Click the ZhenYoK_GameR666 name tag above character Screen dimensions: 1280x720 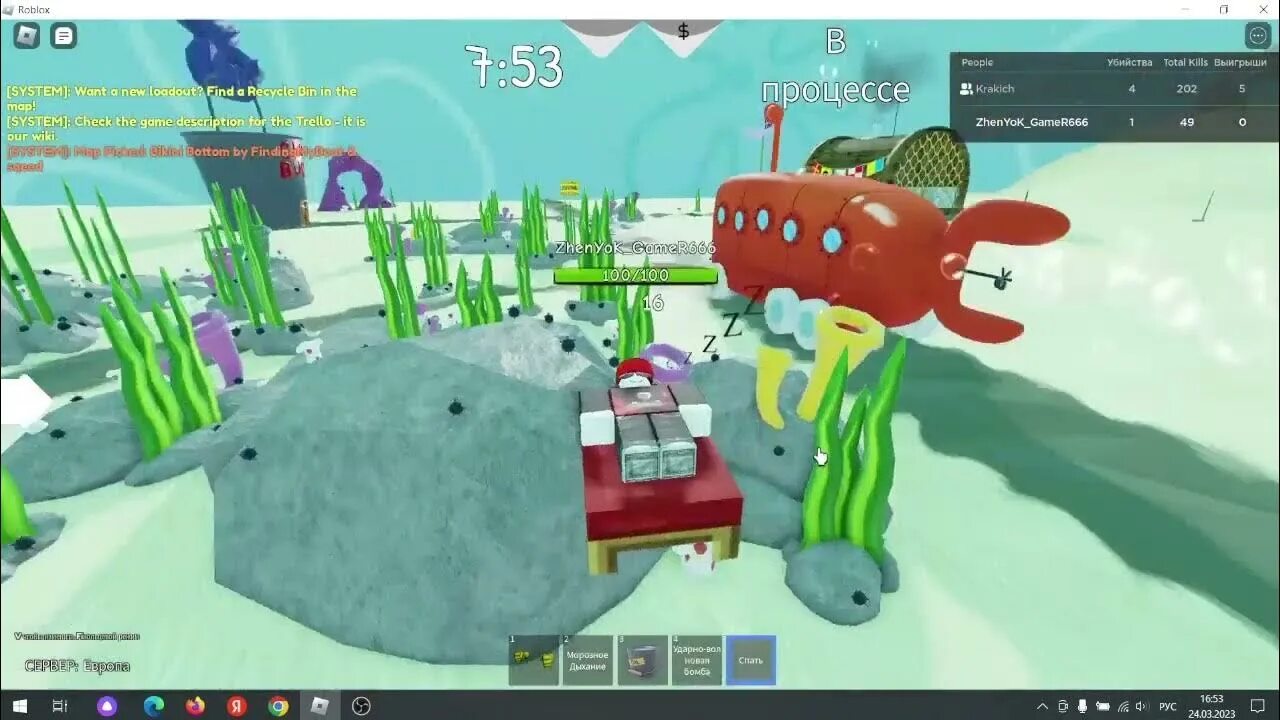[635, 248]
